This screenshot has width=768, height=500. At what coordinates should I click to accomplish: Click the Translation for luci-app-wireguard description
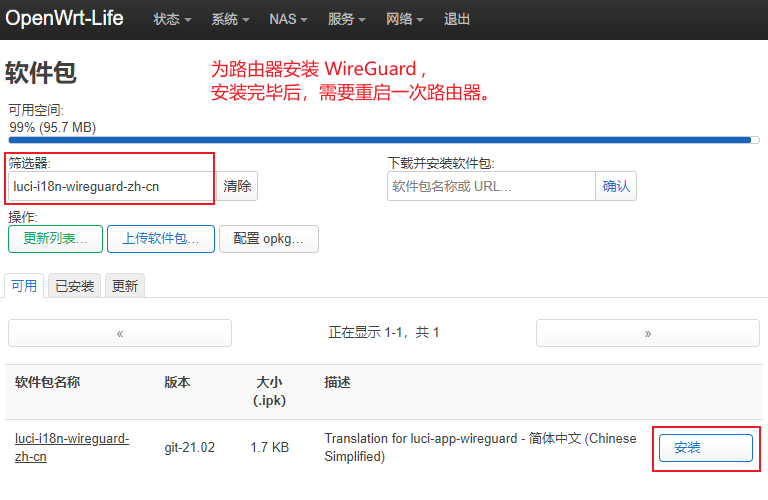click(x=480, y=447)
